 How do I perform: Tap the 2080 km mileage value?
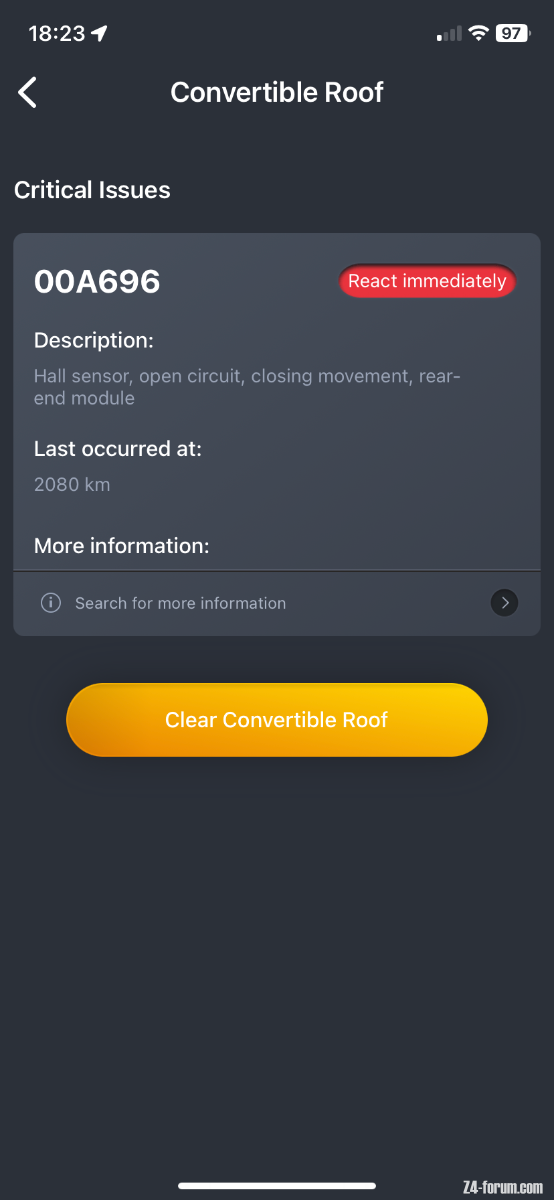[x=72, y=485]
